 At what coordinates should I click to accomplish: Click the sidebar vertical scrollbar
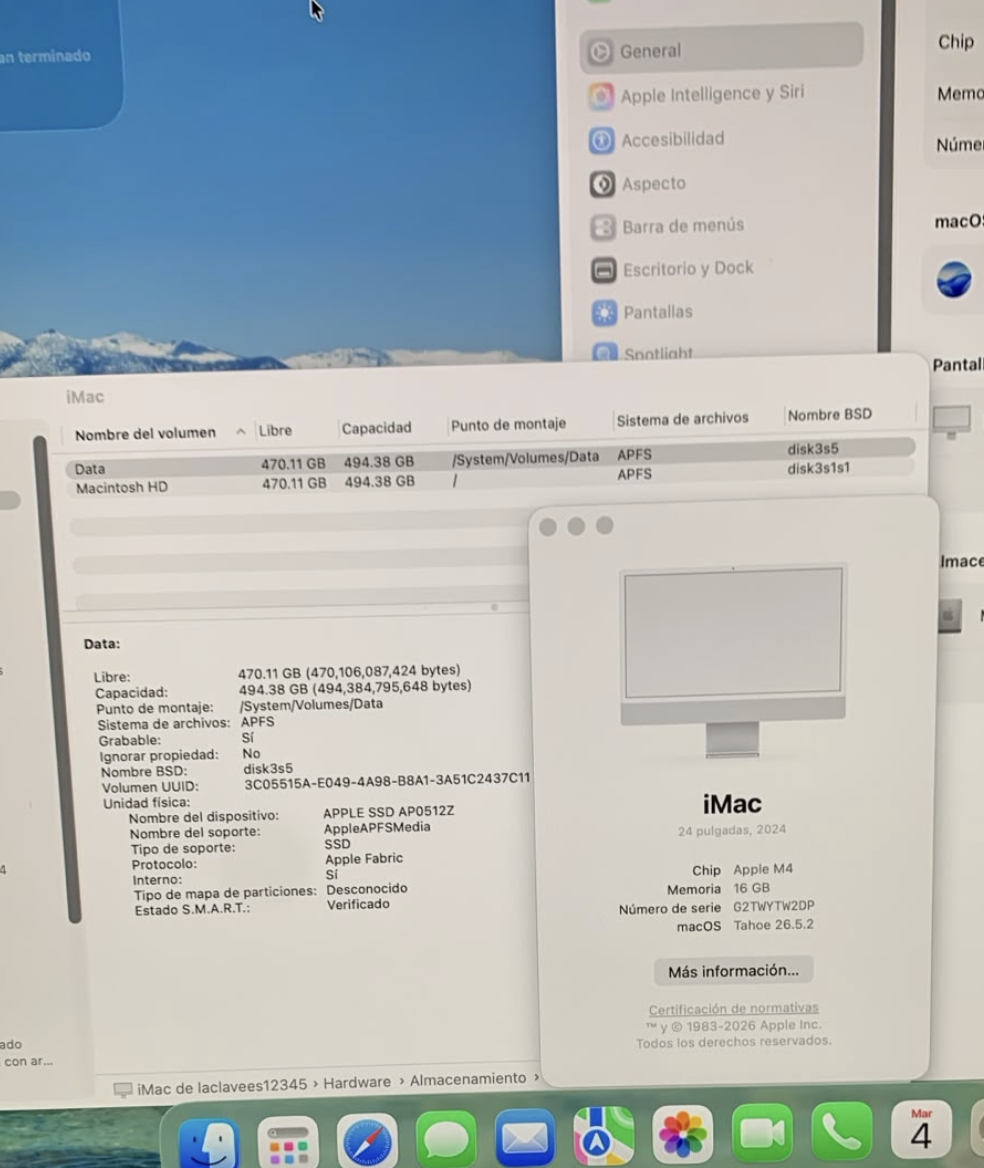click(56, 678)
